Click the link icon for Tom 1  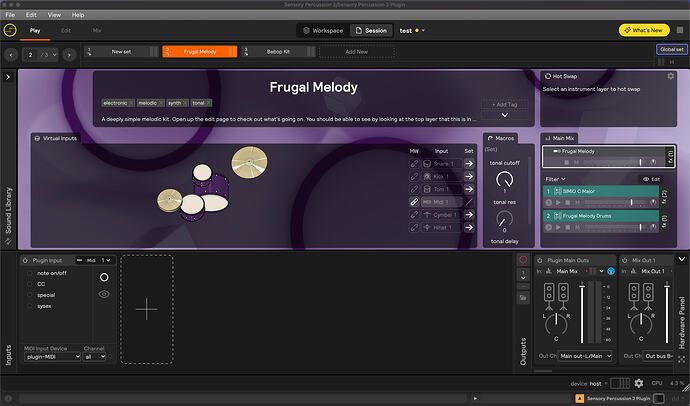(x=414, y=189)
